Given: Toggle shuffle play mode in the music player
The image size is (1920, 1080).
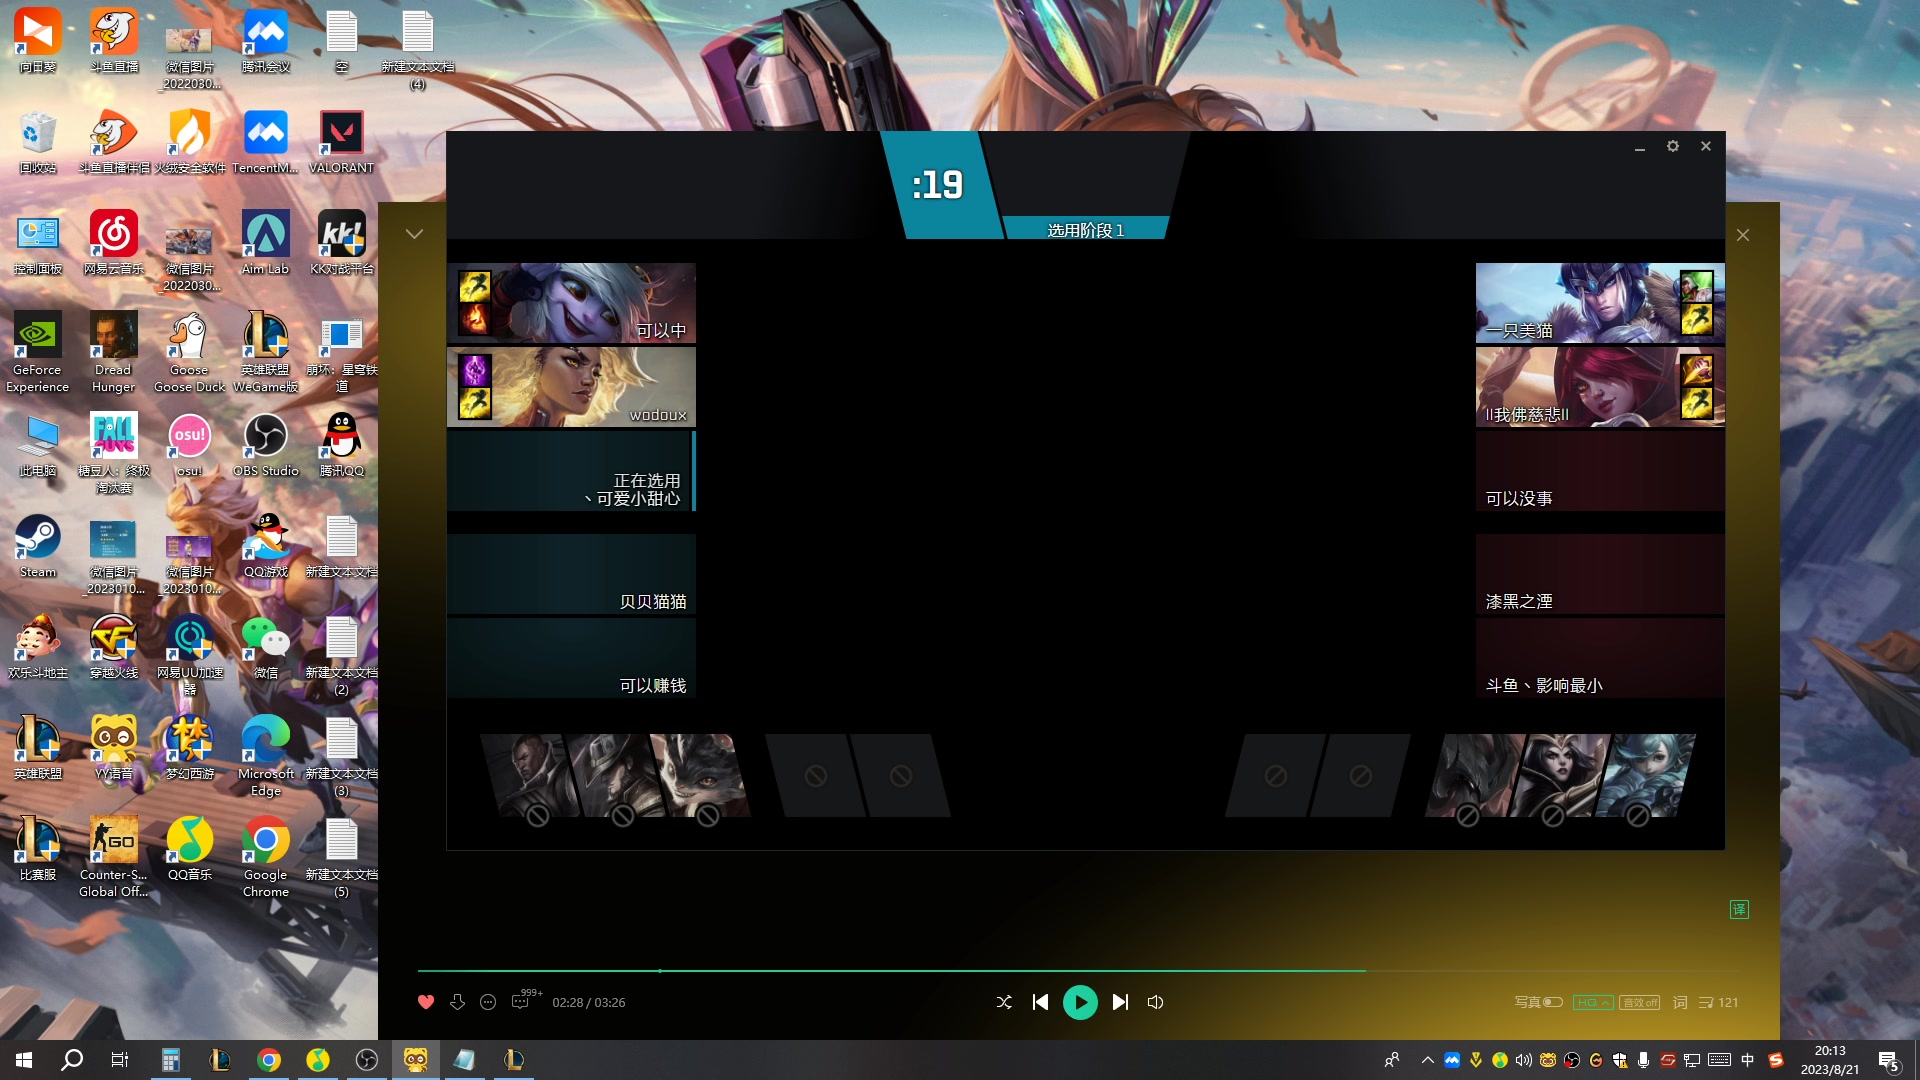Looking at the screenshot, I should 1004,1002.
